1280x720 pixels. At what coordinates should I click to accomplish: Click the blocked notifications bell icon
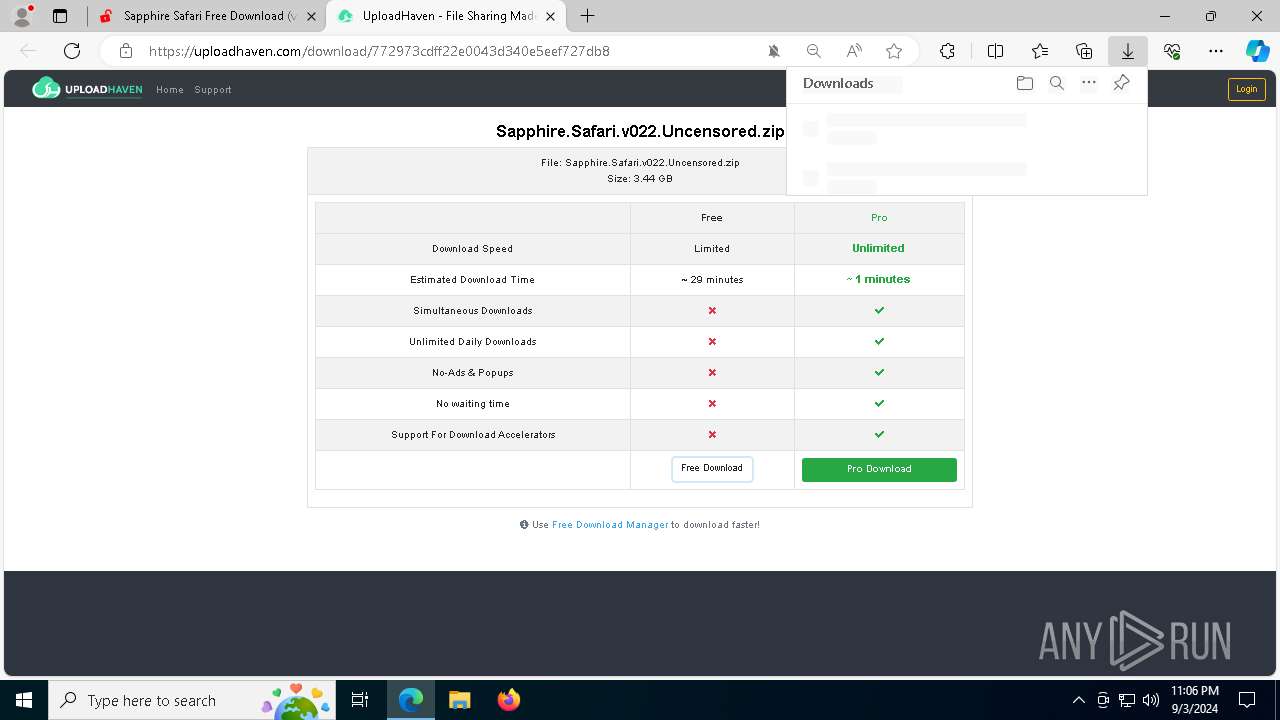(x=774, y=51)
